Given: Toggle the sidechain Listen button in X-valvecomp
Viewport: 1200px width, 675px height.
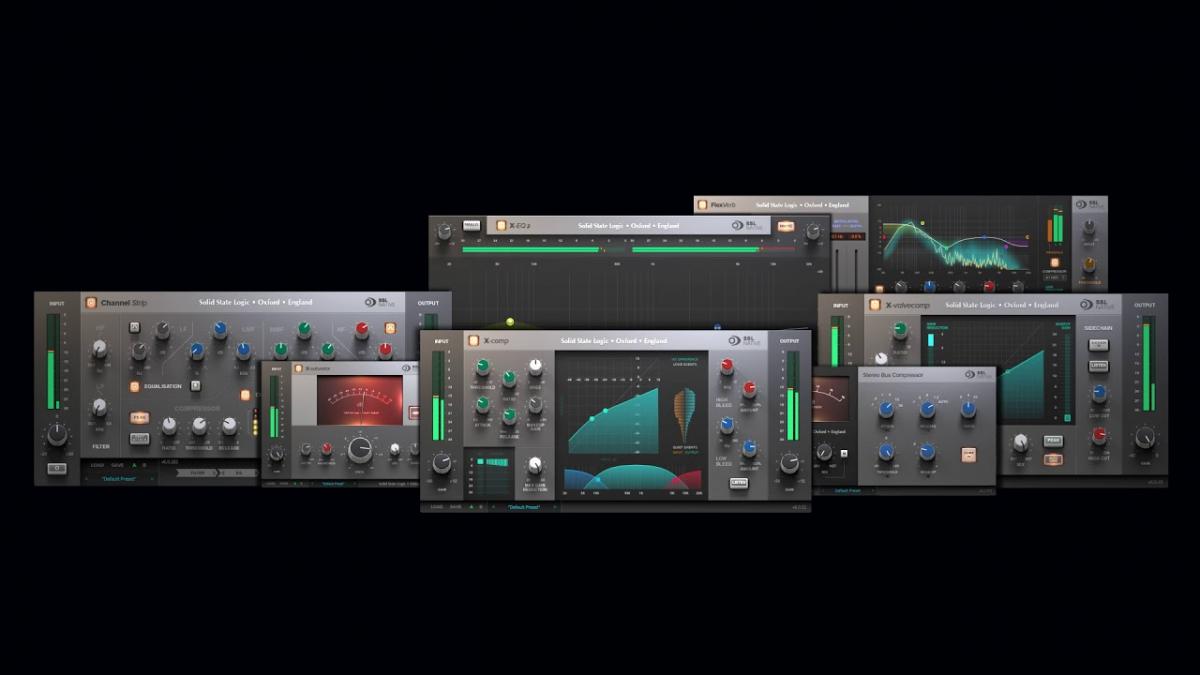Looking at the screenshot, I should [x=1098, y=366].
